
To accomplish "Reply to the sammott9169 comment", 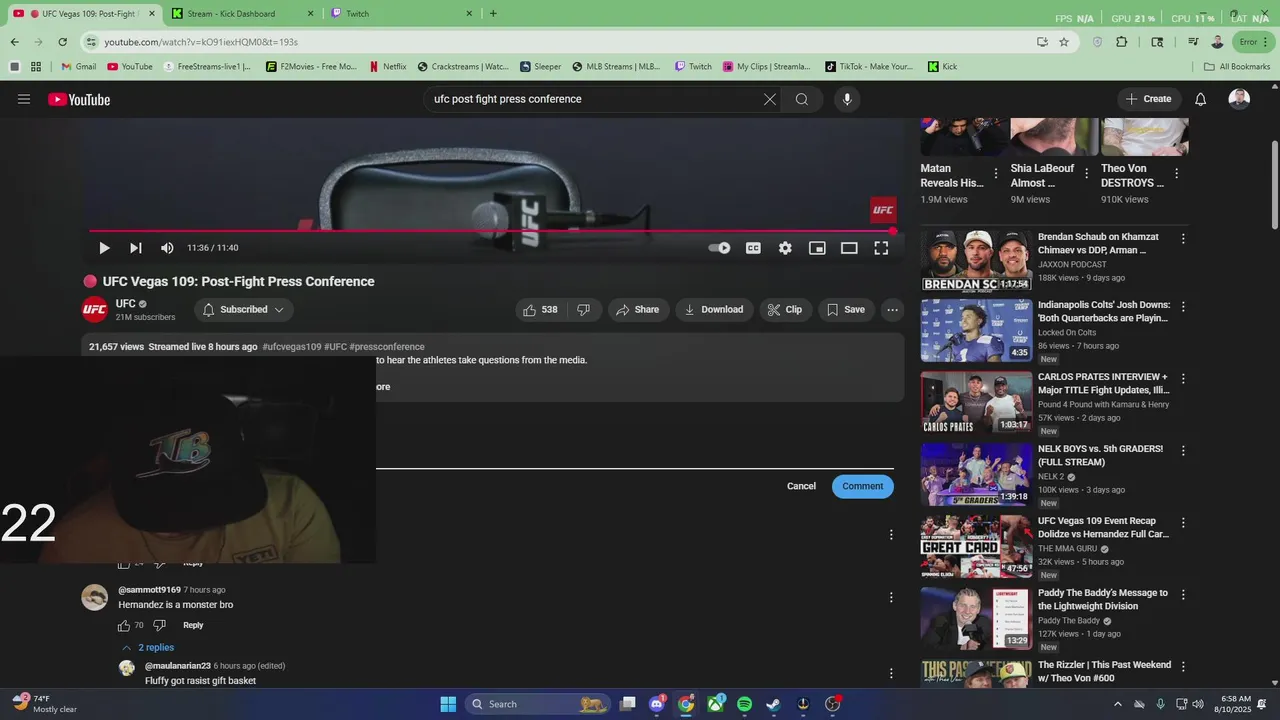I will pyautogui.click(x=193, y=626).
